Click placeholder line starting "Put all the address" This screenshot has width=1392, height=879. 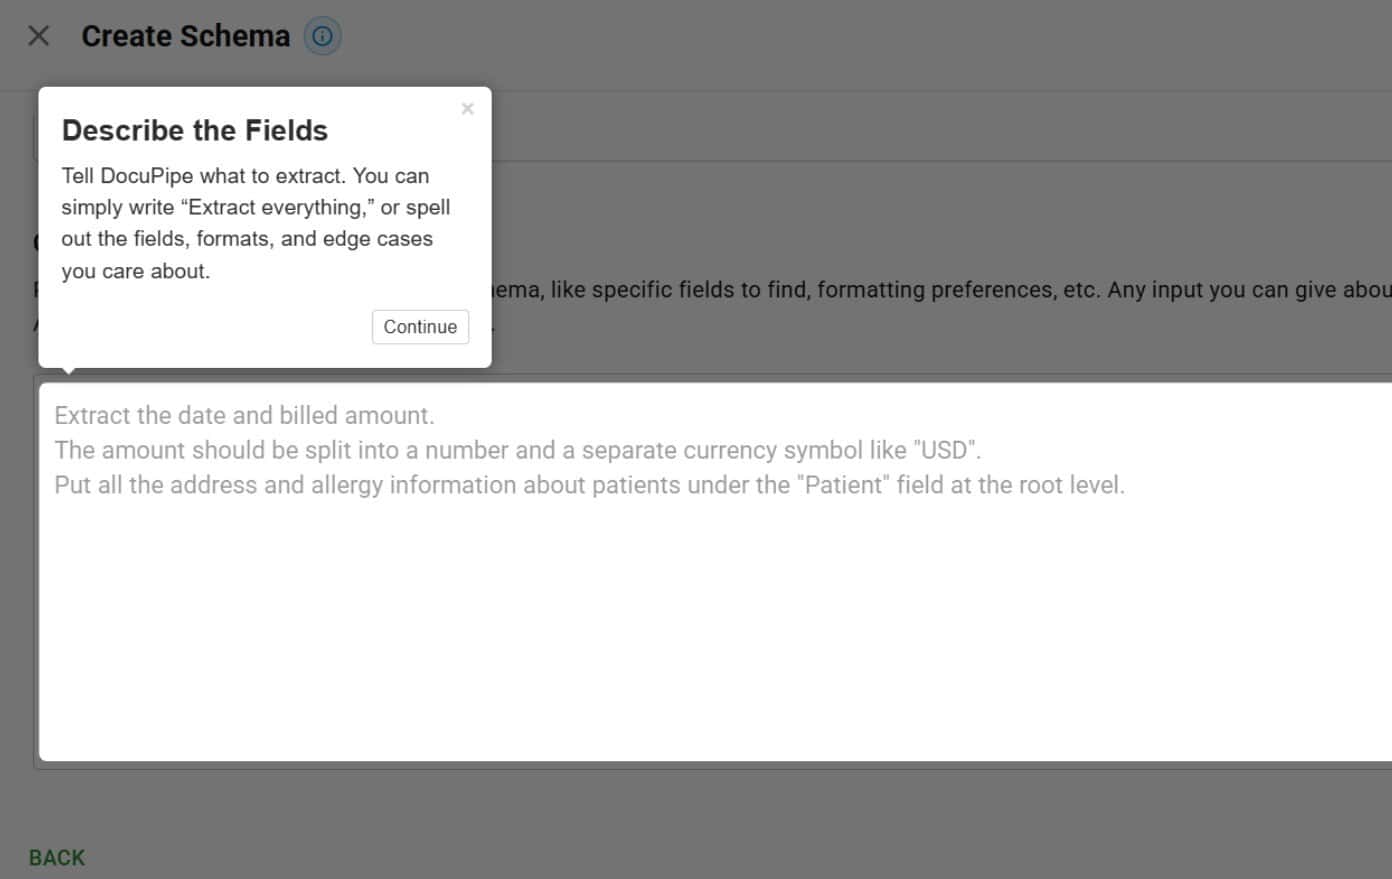point(589,485)
